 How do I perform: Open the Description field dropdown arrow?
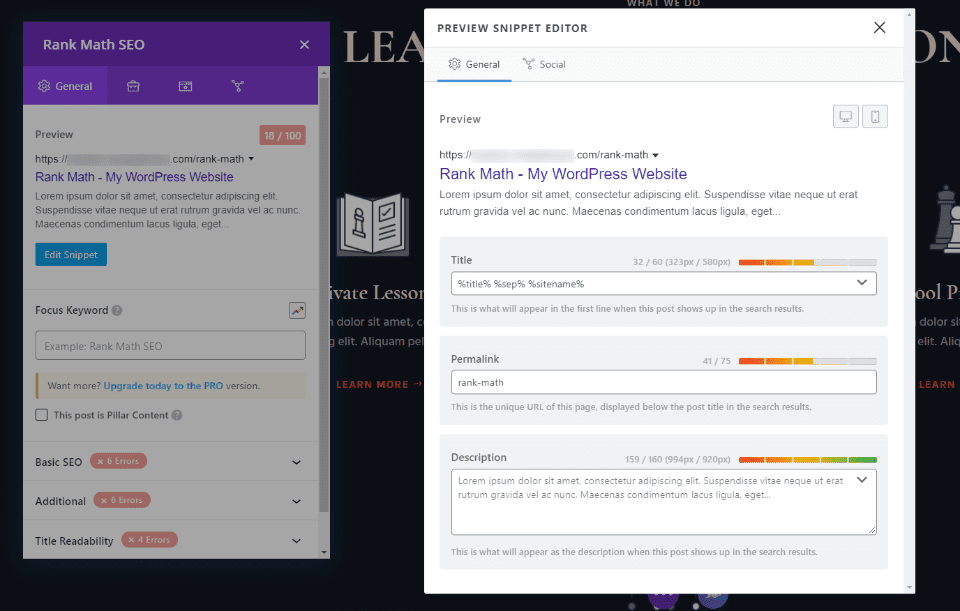861,481
